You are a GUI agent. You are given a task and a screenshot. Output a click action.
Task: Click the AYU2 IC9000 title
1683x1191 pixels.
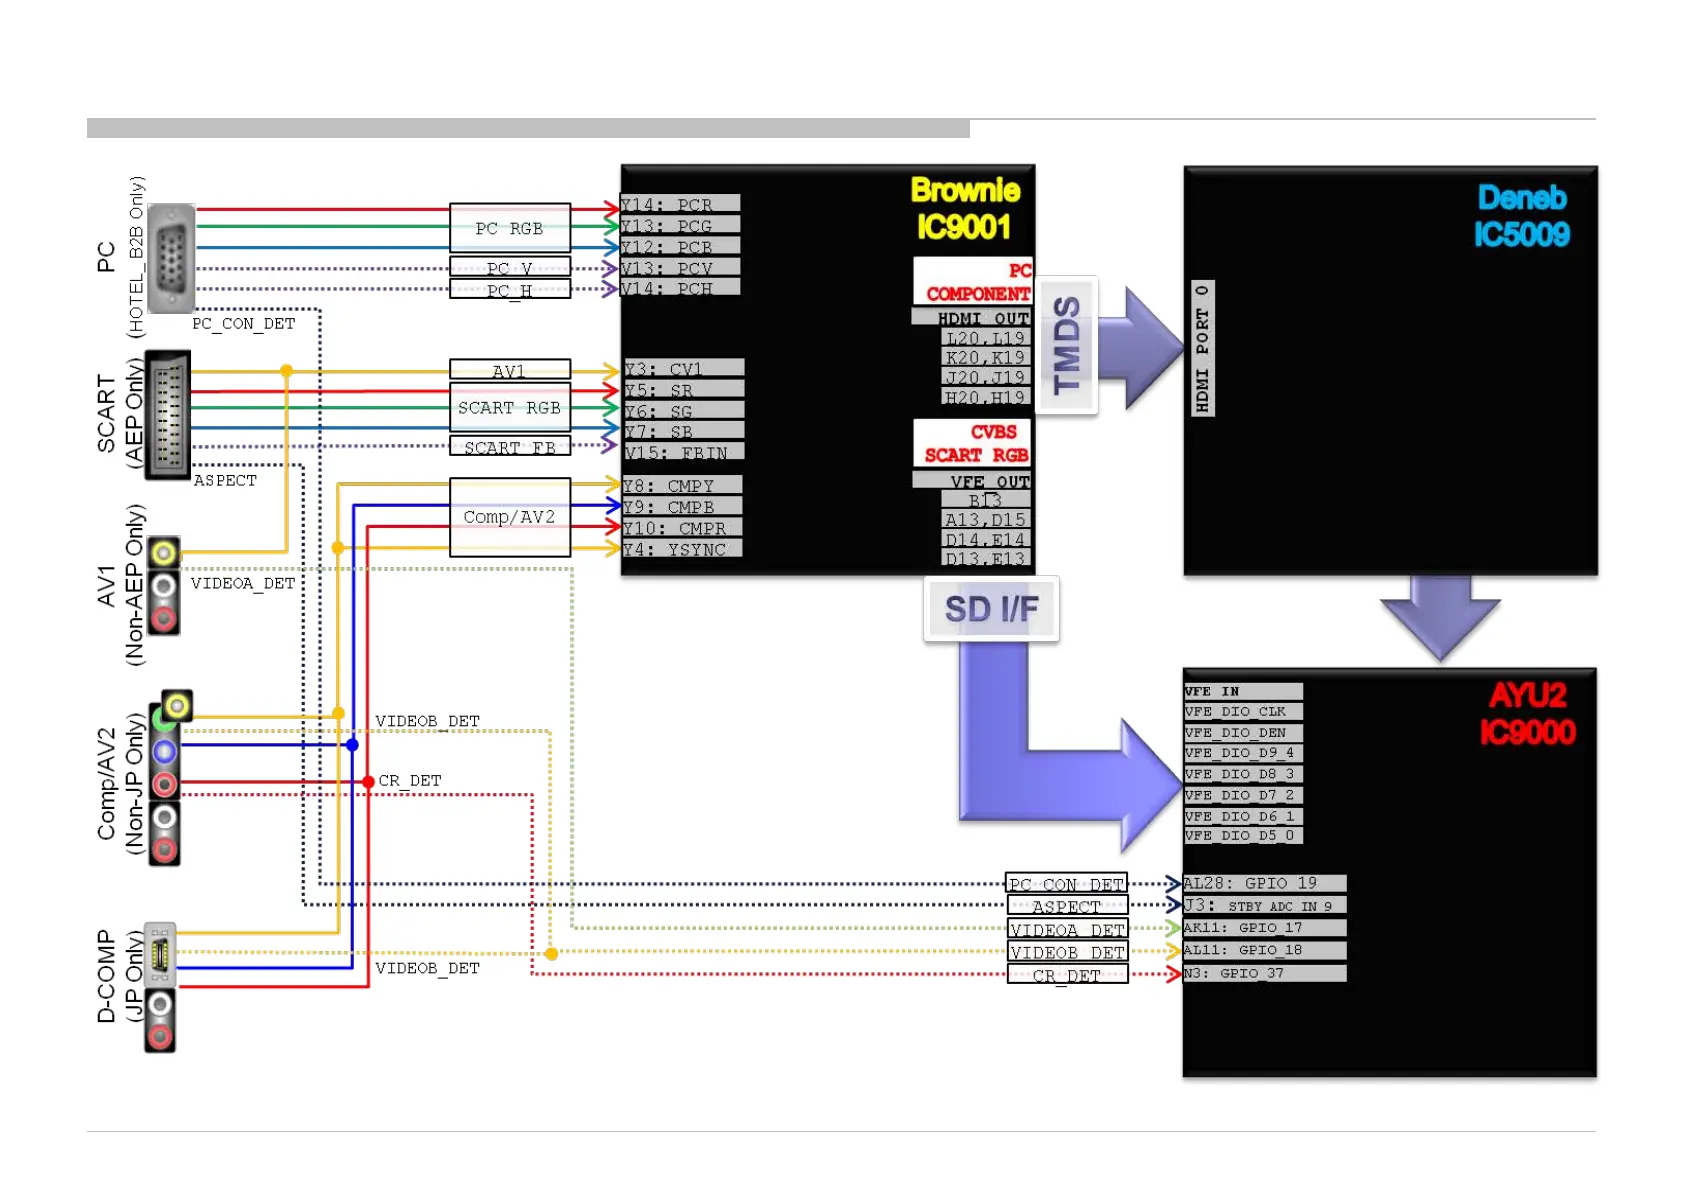pos(1527,713)
